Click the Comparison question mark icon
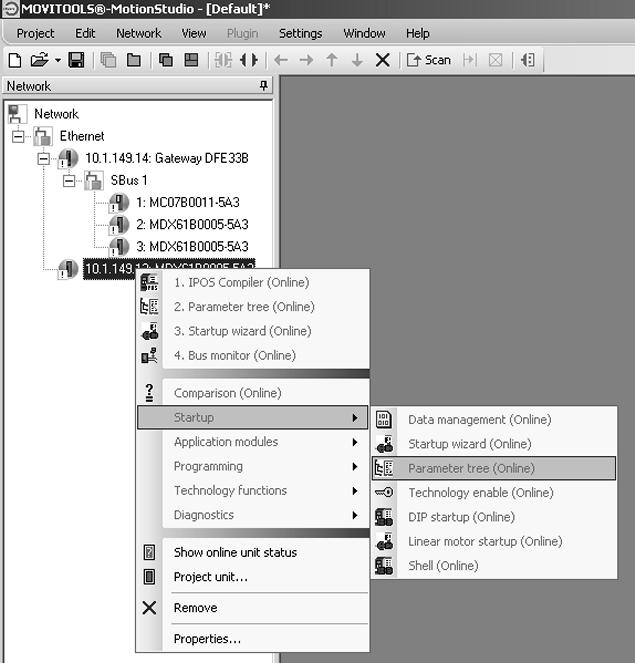635x663 pixels. pos(149,393)
